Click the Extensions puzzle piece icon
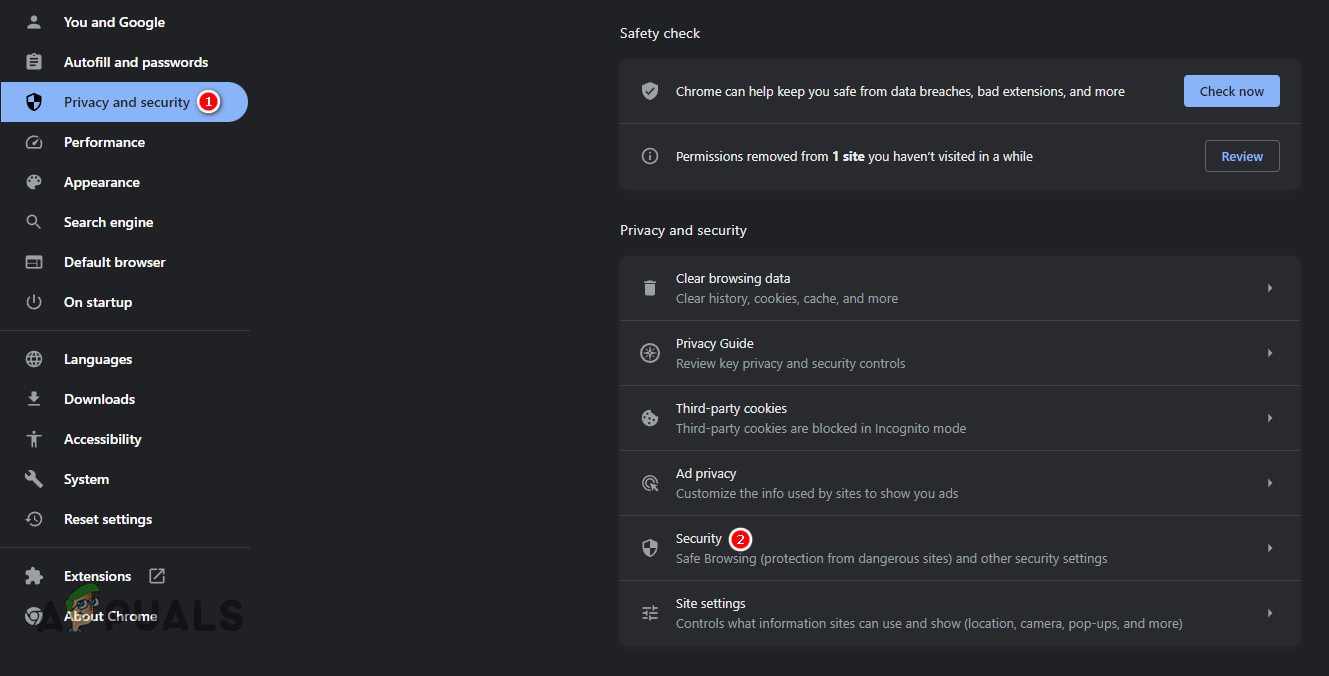The image size is (1329, 676). coord(34,576)
